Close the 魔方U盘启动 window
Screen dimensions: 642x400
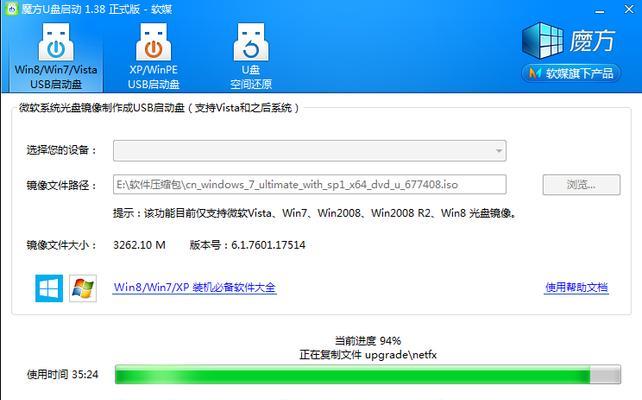629,9
